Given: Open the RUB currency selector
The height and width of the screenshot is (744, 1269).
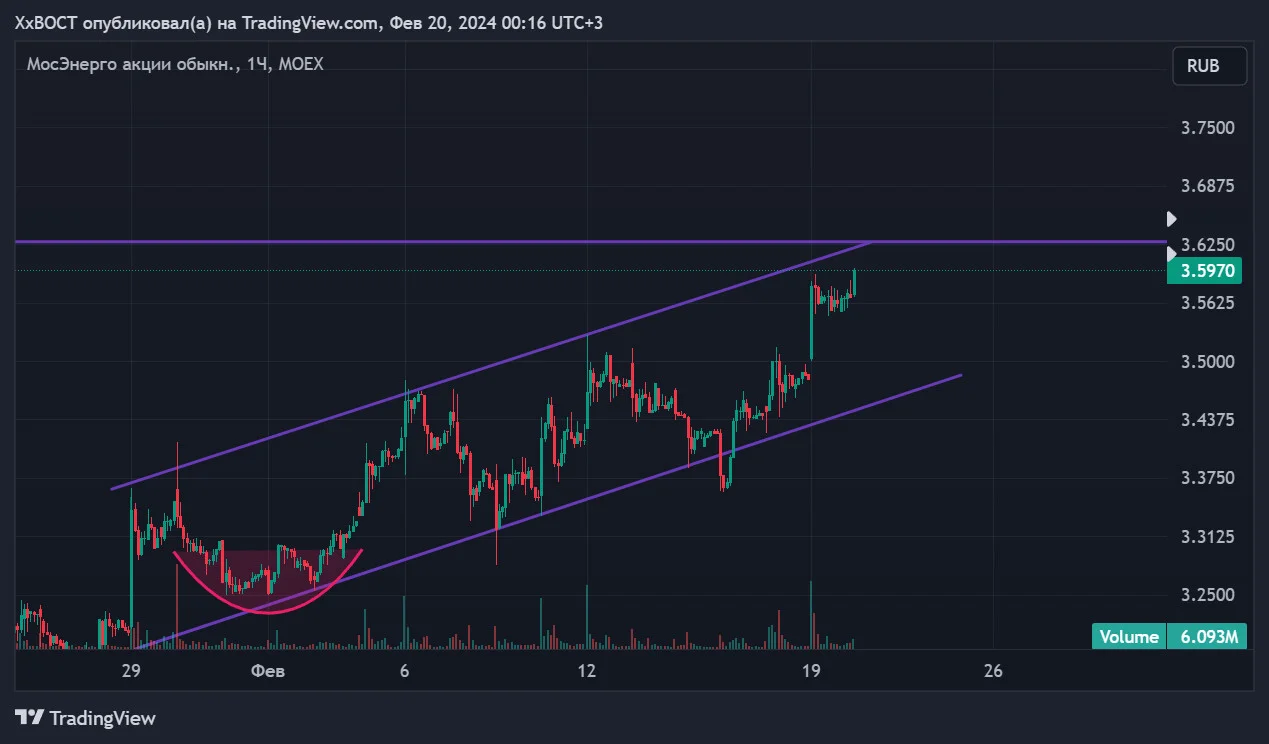Looking at the screenshot, I should 1210,66.
